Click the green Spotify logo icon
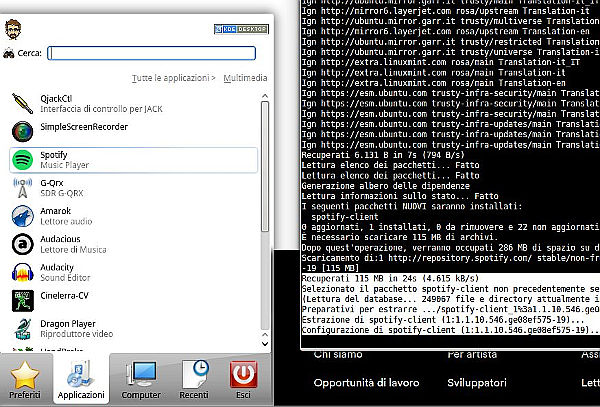Screen dimensions: 600x407 23,160
